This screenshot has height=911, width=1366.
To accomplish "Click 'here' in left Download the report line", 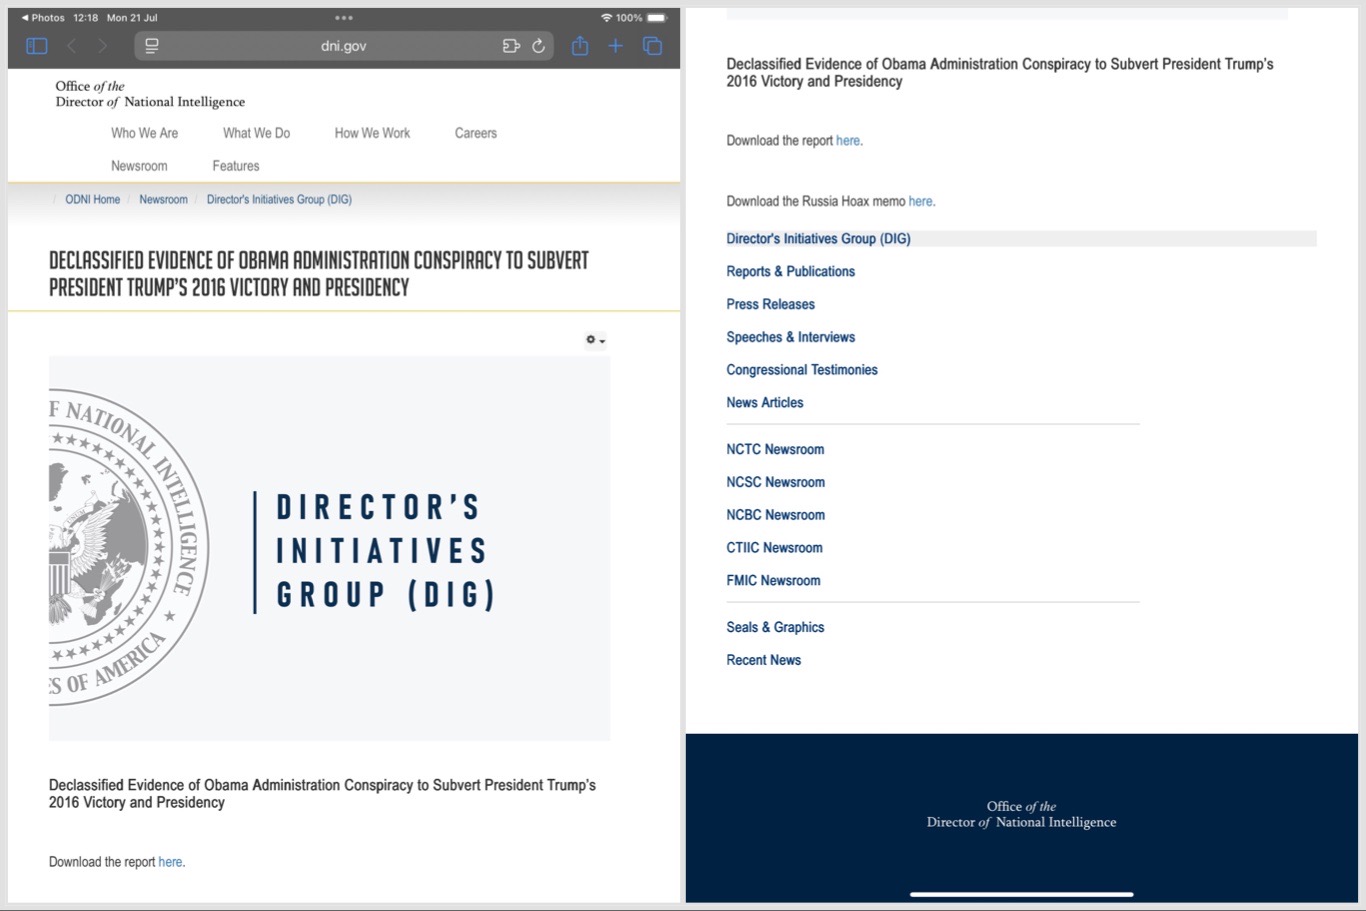I will [x=170, y=862].
